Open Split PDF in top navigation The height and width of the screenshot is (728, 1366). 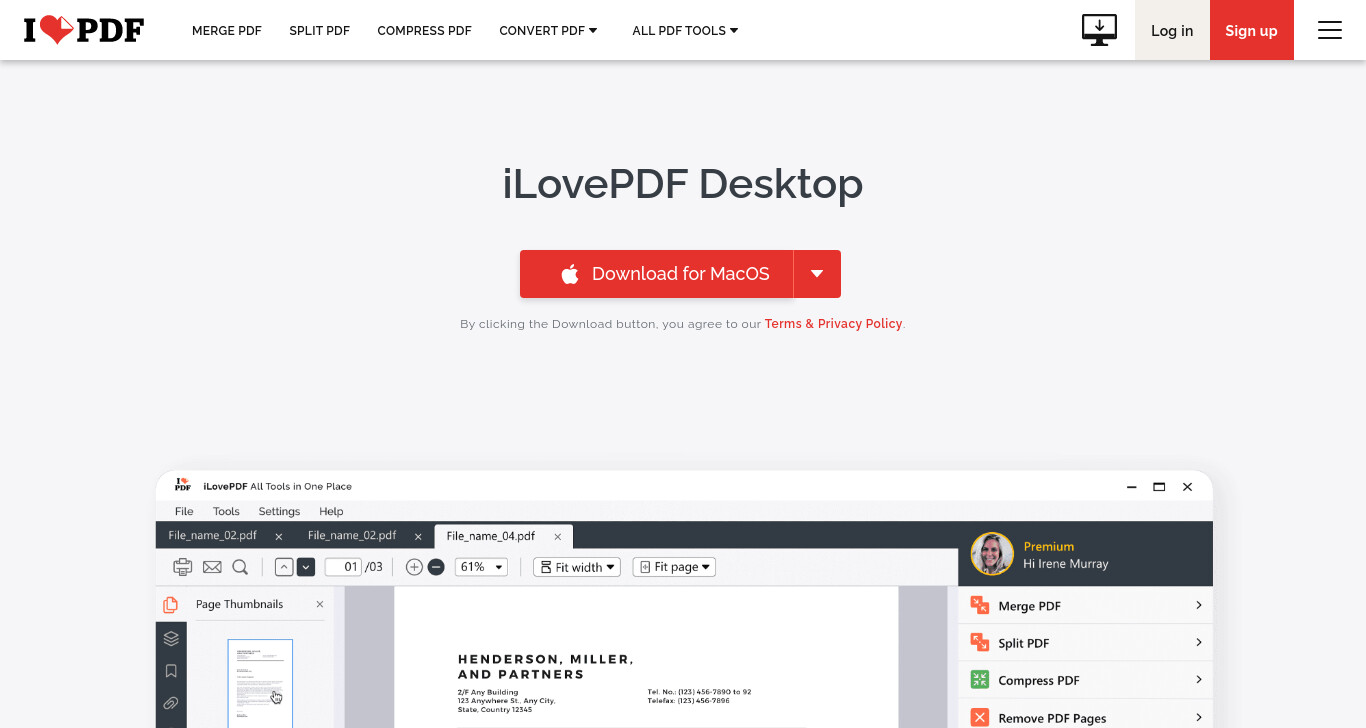click(320, 31)
